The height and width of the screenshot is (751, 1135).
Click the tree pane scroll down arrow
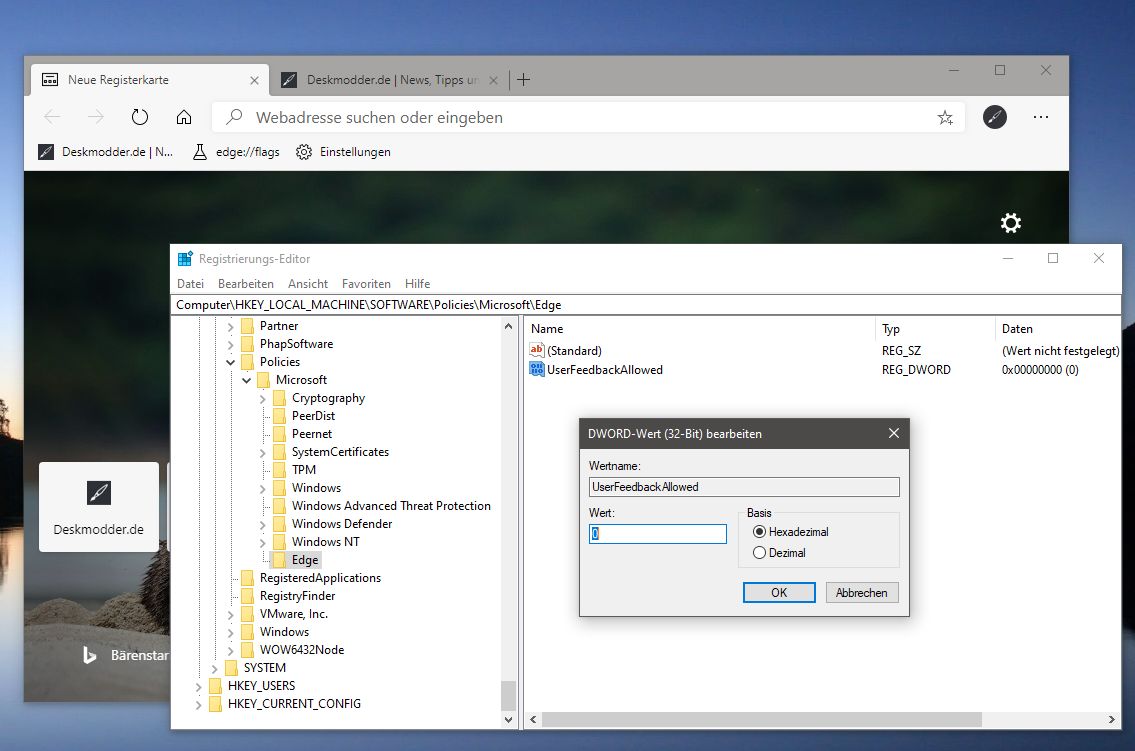coord(508,720)
